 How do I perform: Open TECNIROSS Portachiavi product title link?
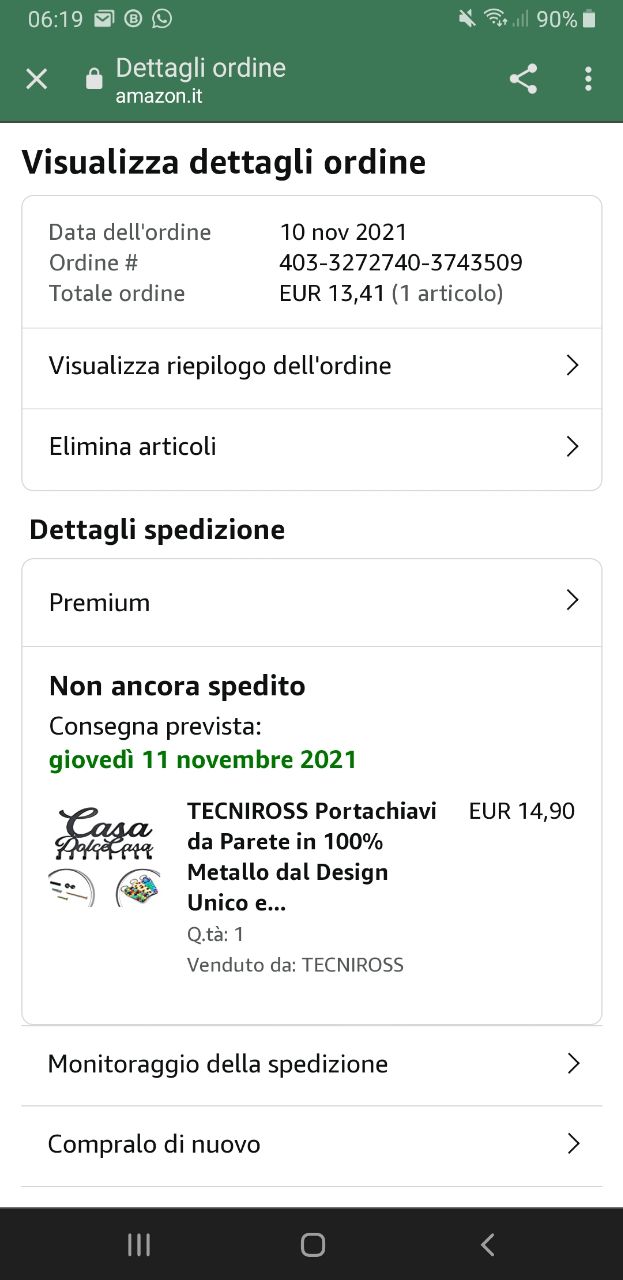point(312,856)
